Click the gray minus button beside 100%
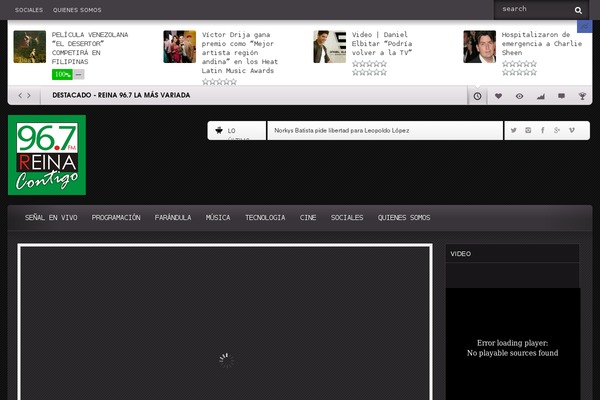This screenshot has width=600, height=400. coord(78,74)
